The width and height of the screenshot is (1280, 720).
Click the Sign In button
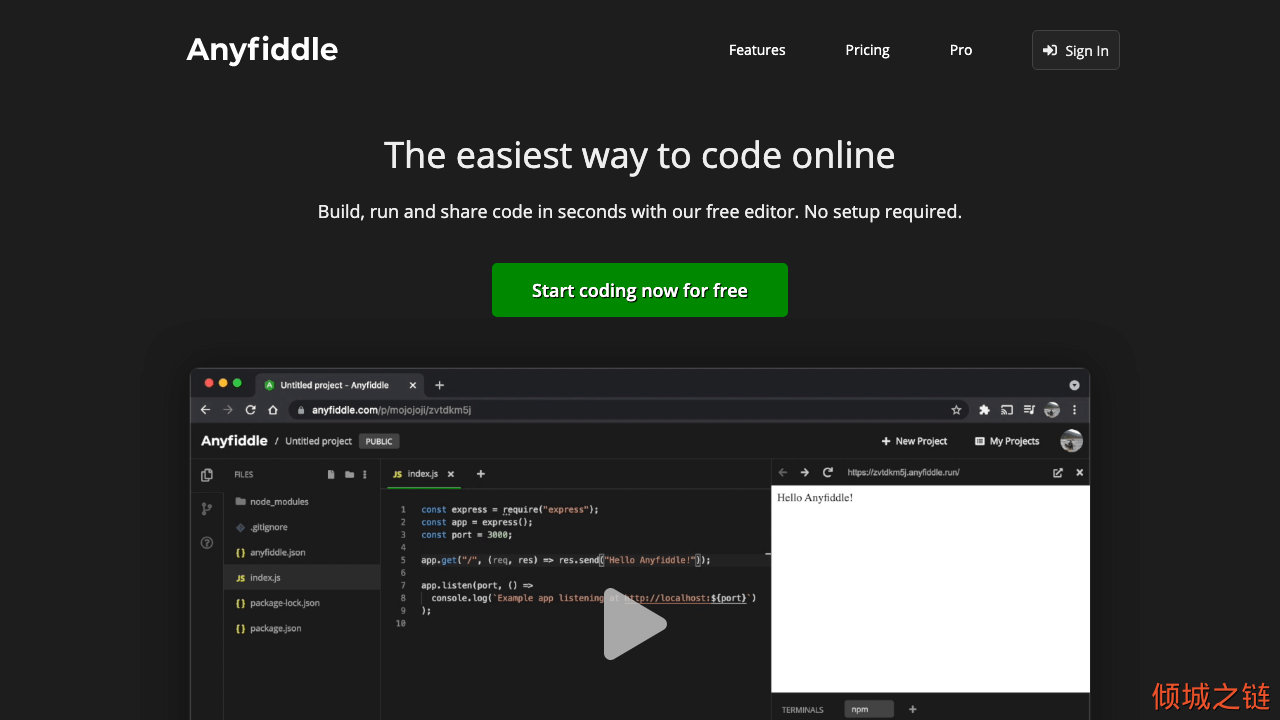click(1076, 50)
